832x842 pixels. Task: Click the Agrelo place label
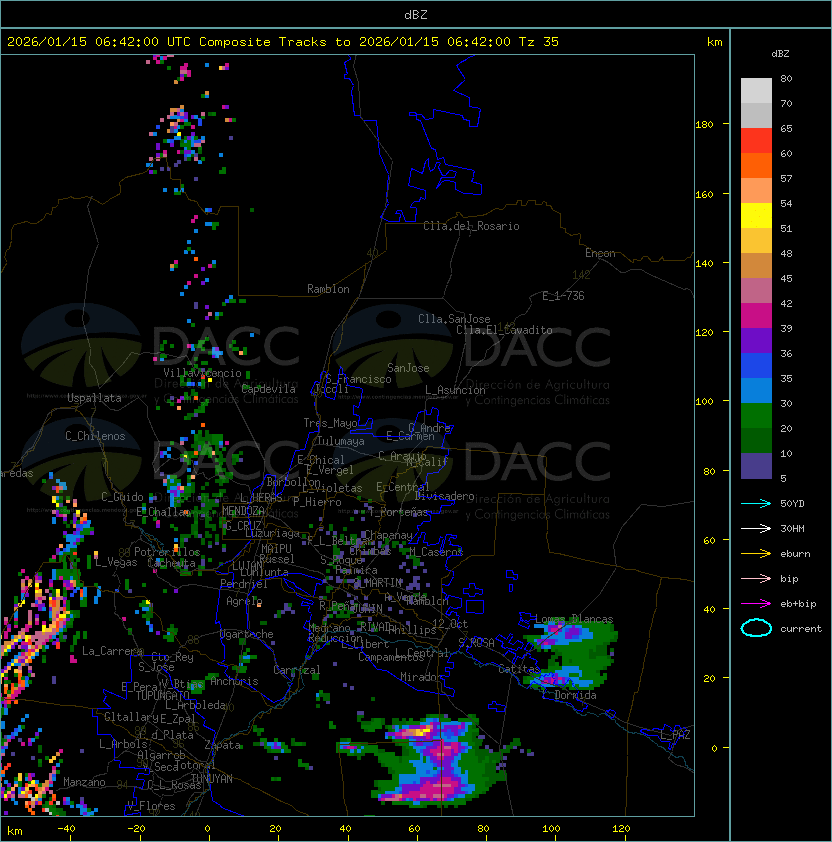tap(244, 601)
